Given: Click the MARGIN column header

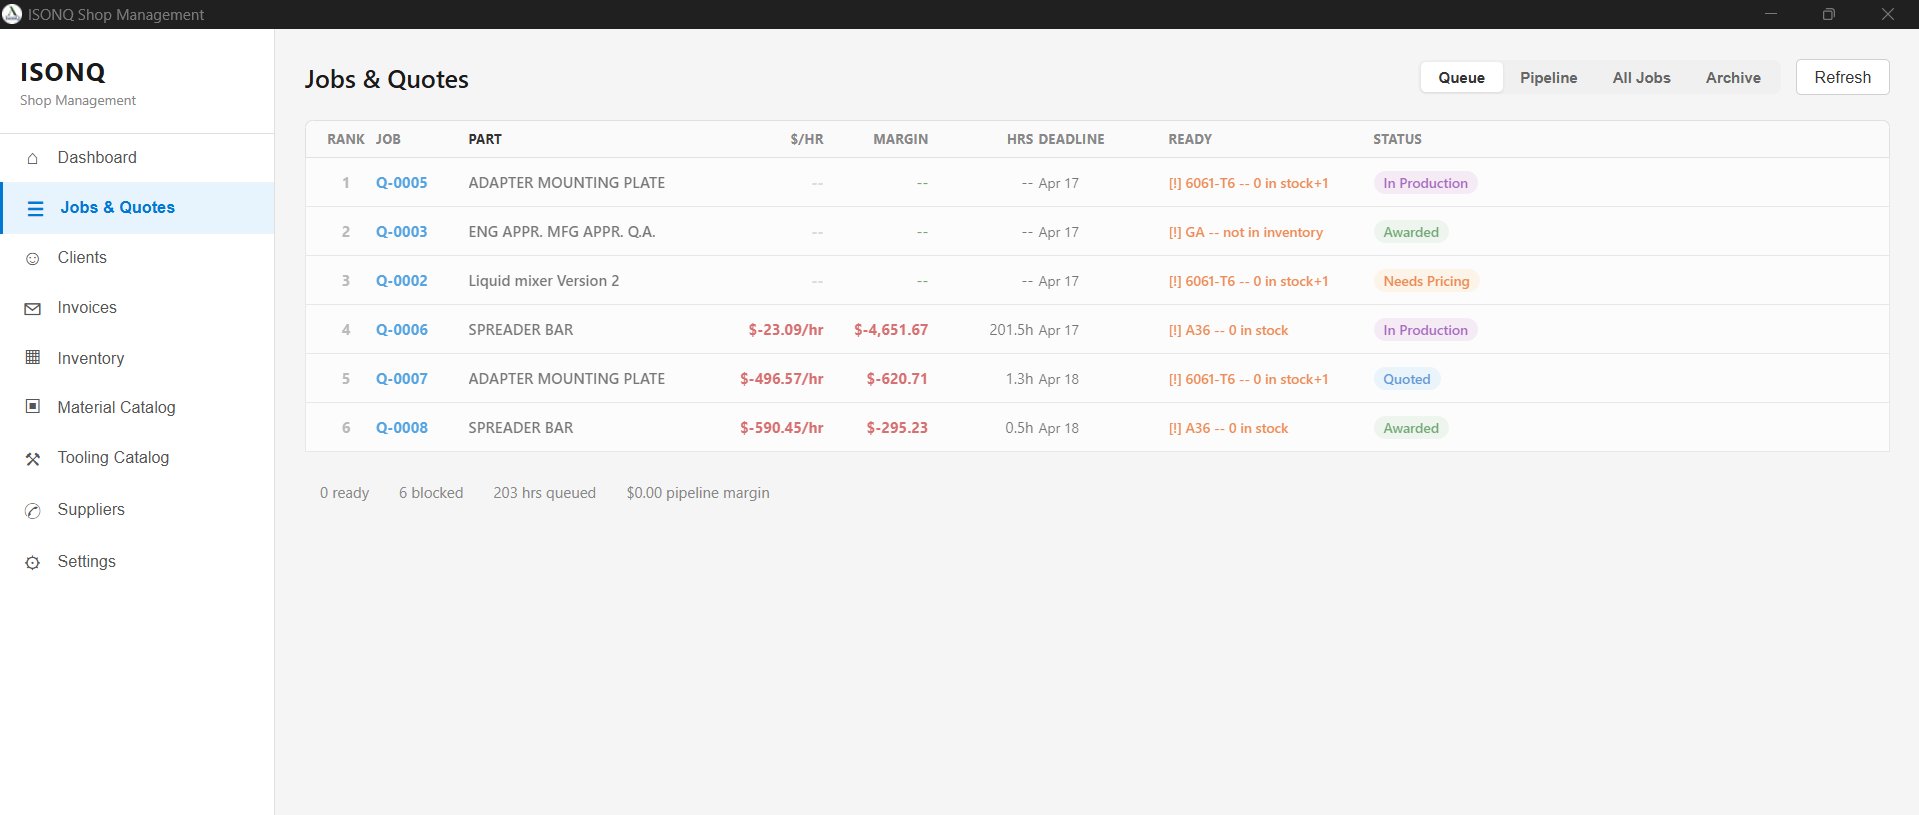Looking at the screenshot, I should [x=900, y=139].
